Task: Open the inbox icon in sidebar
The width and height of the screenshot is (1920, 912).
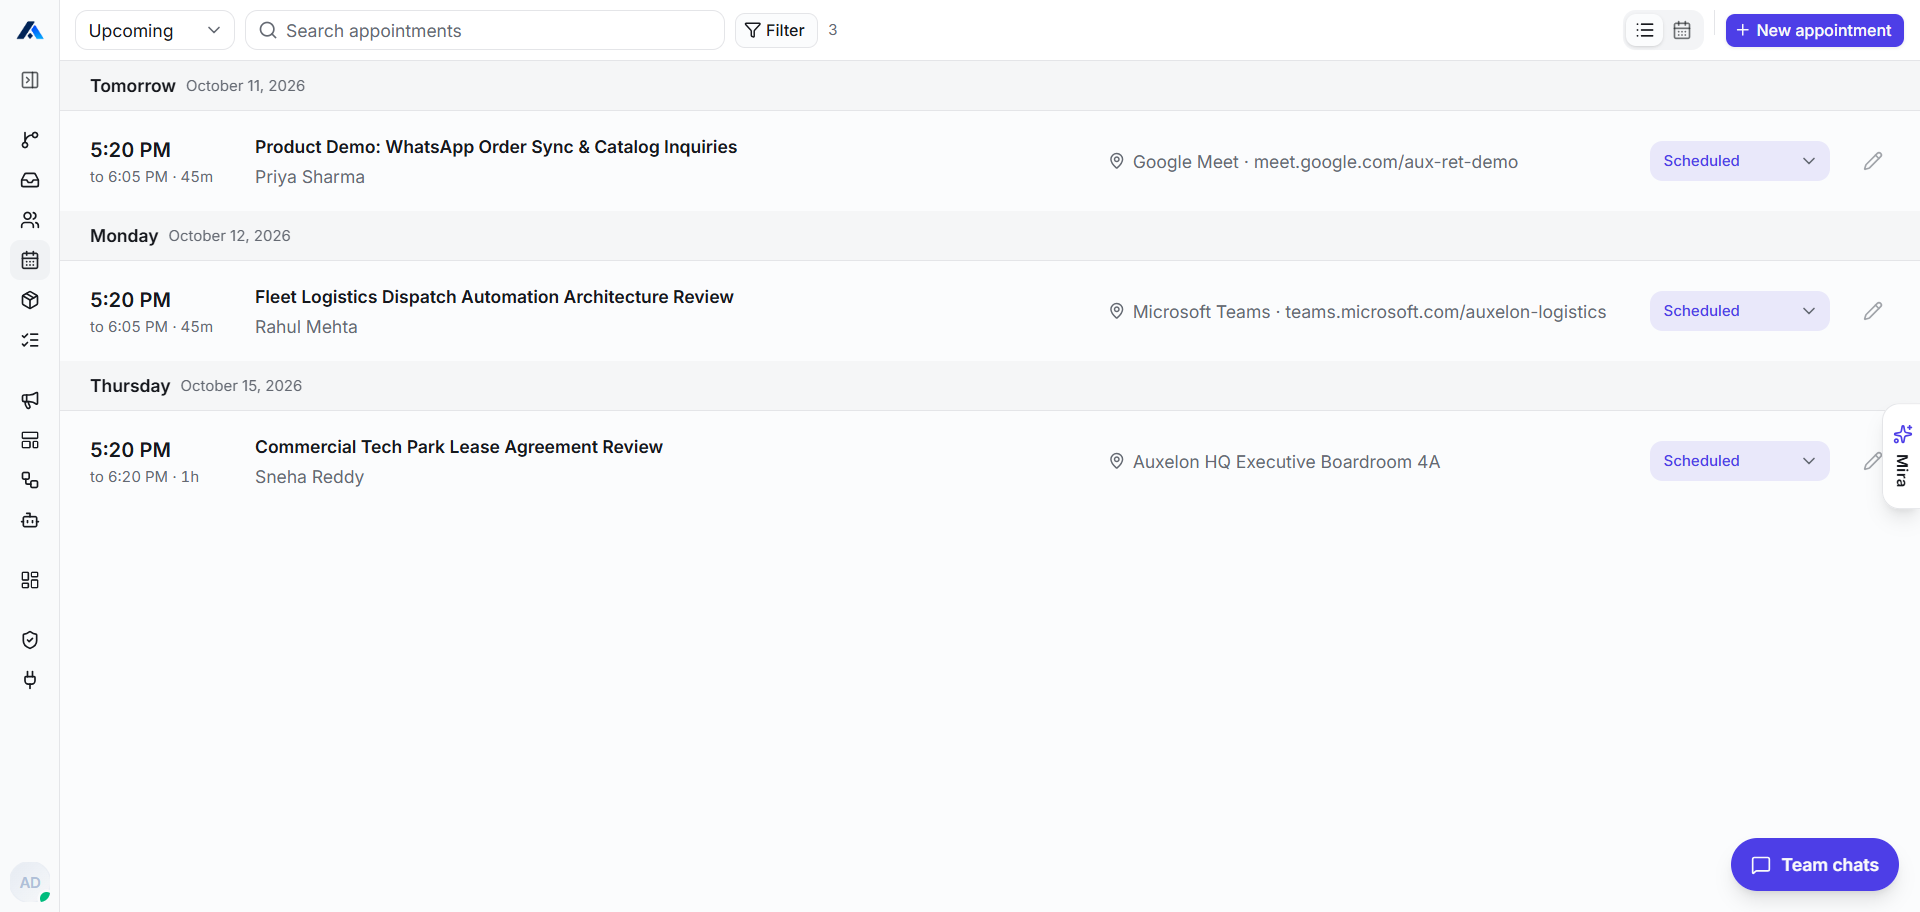Action: coord(30,180)
